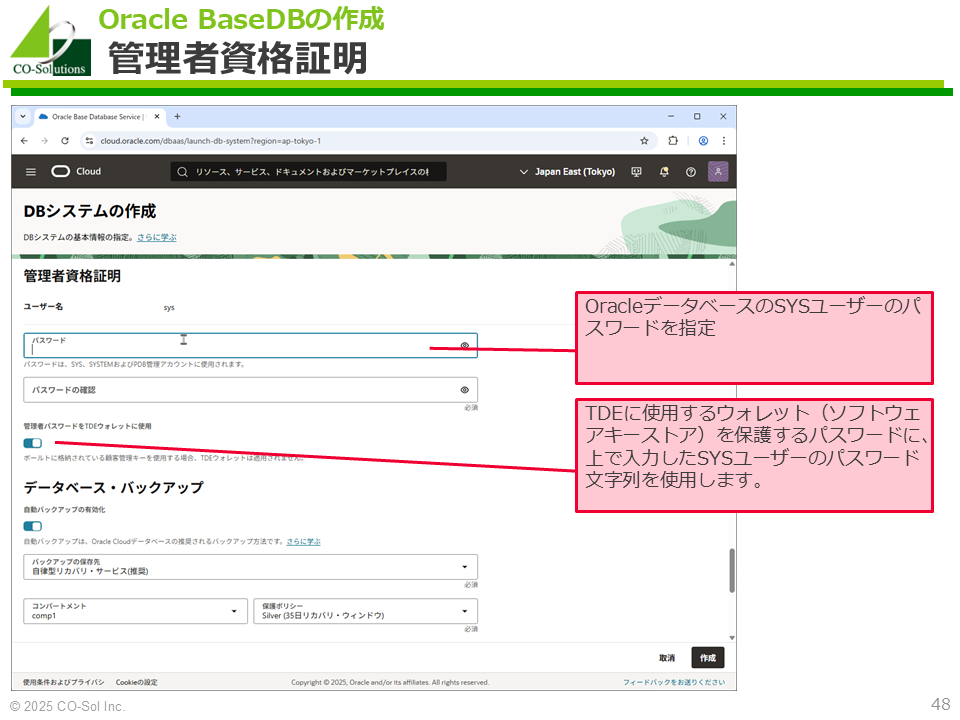Focus the パスワード input field

(250, 346)
